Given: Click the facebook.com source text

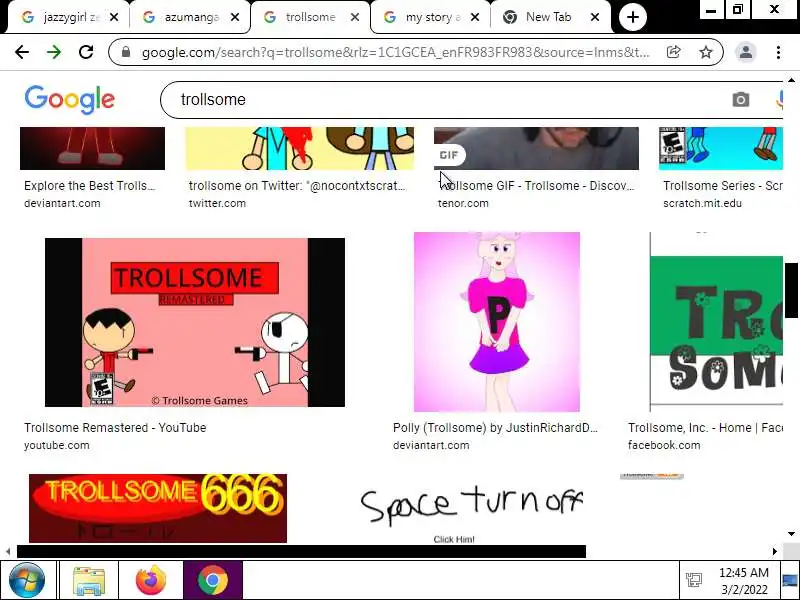Looking at the screenshot, I should pyautogui.click(x=664, y=445).
